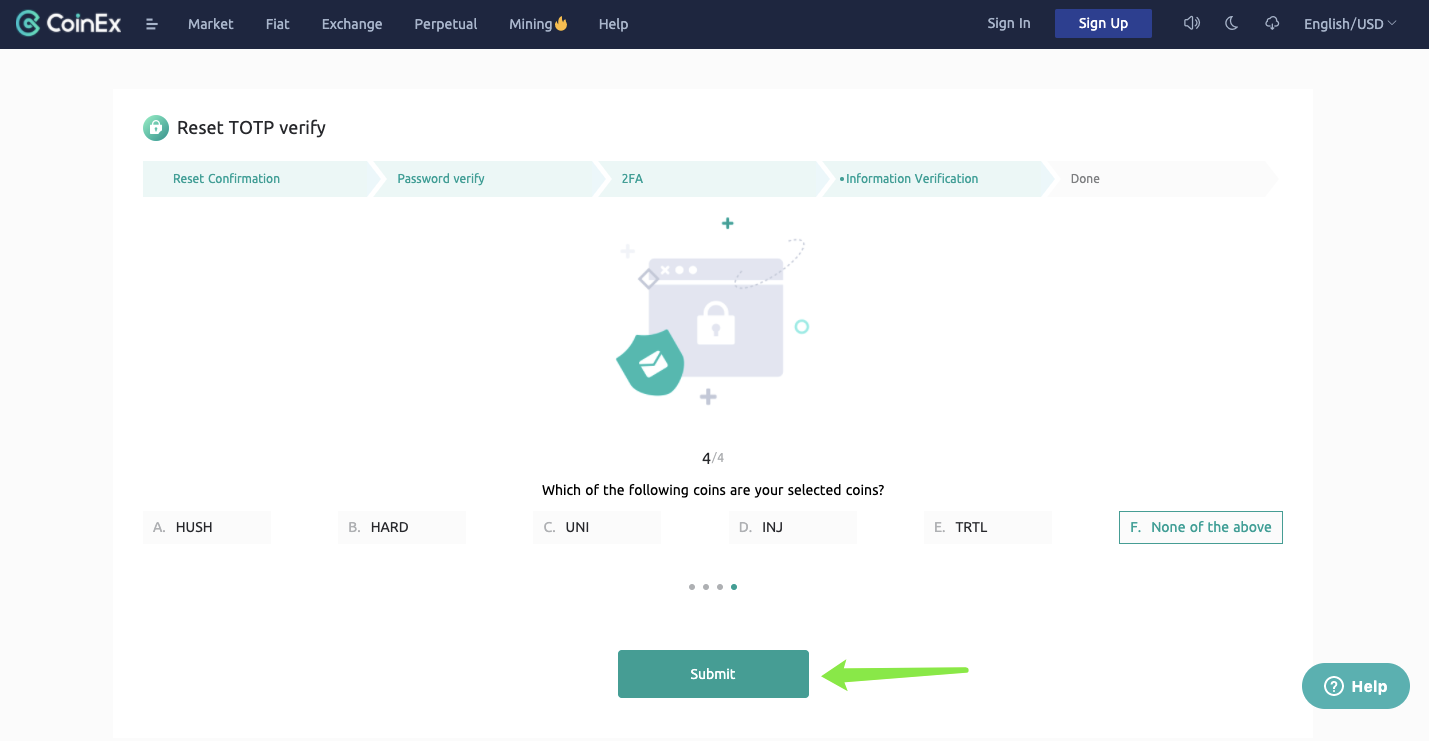1429x741 pixels.
Task: Click the Sign Up button
Action: (1103, 24)
